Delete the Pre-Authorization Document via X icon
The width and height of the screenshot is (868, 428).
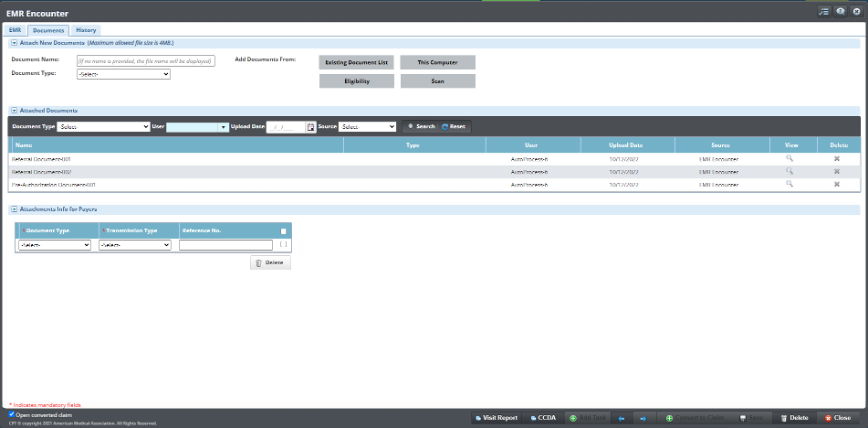836,184
